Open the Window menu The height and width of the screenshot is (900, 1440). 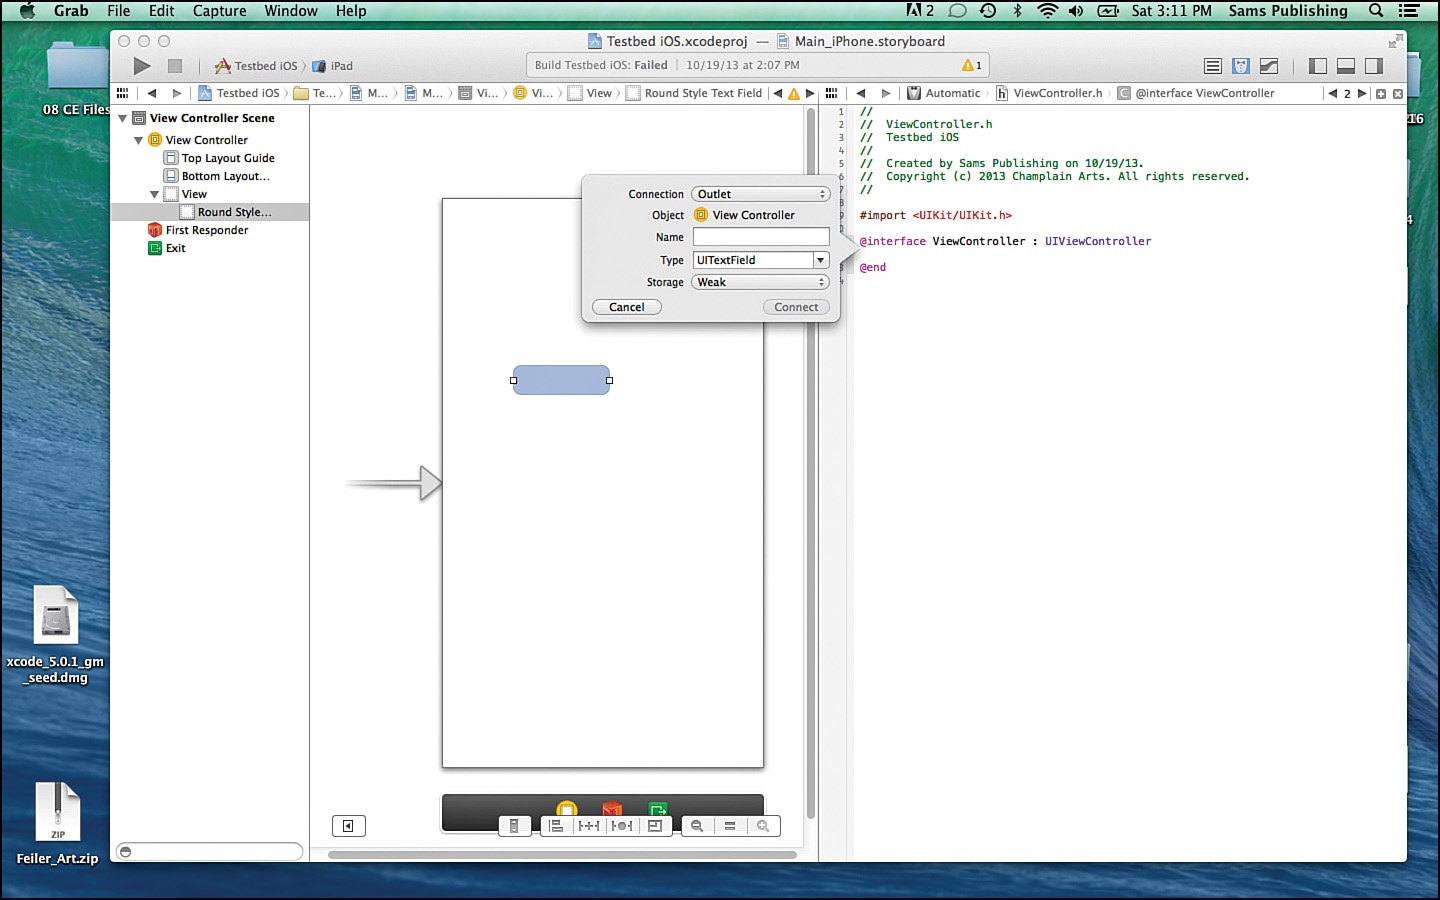tap(291, 11)
